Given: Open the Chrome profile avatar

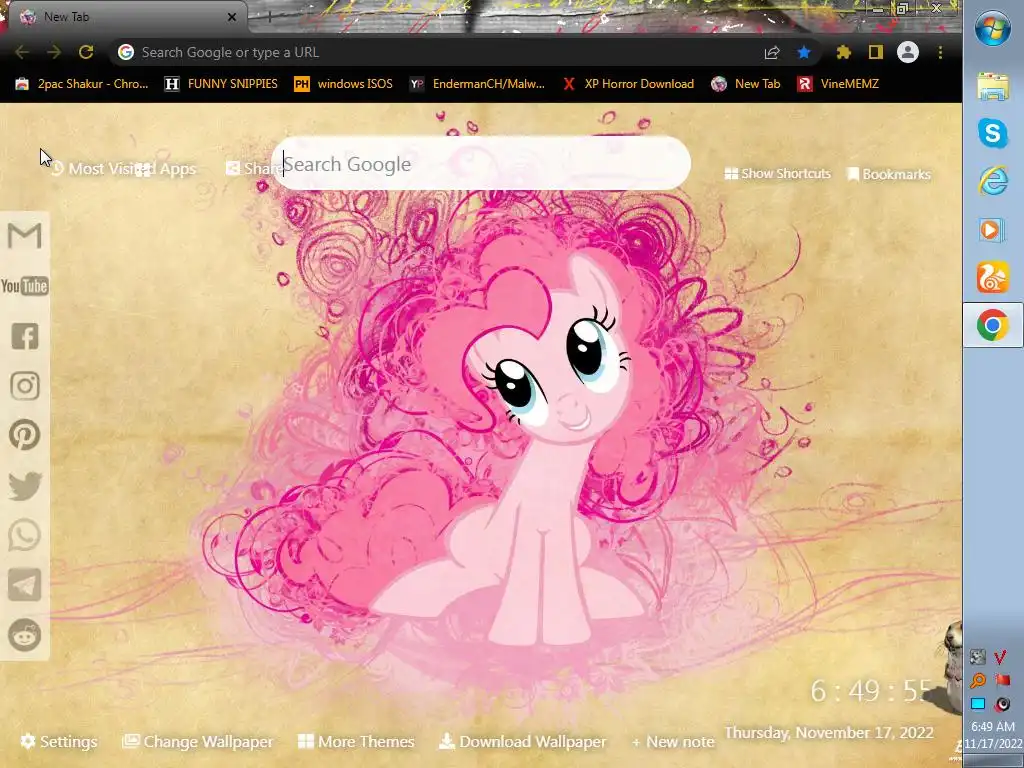Looking at the screenshot, I should [x=908, y=52].
